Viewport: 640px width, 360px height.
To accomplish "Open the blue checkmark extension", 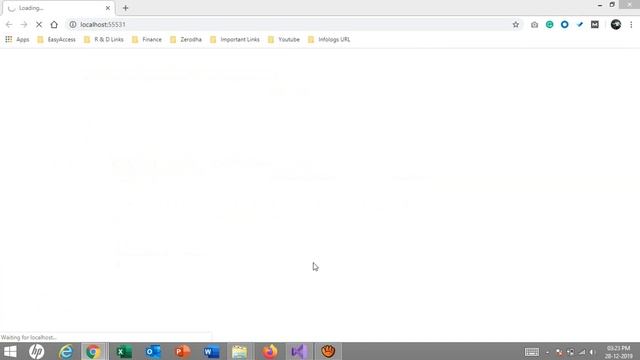I will (580, 24).
